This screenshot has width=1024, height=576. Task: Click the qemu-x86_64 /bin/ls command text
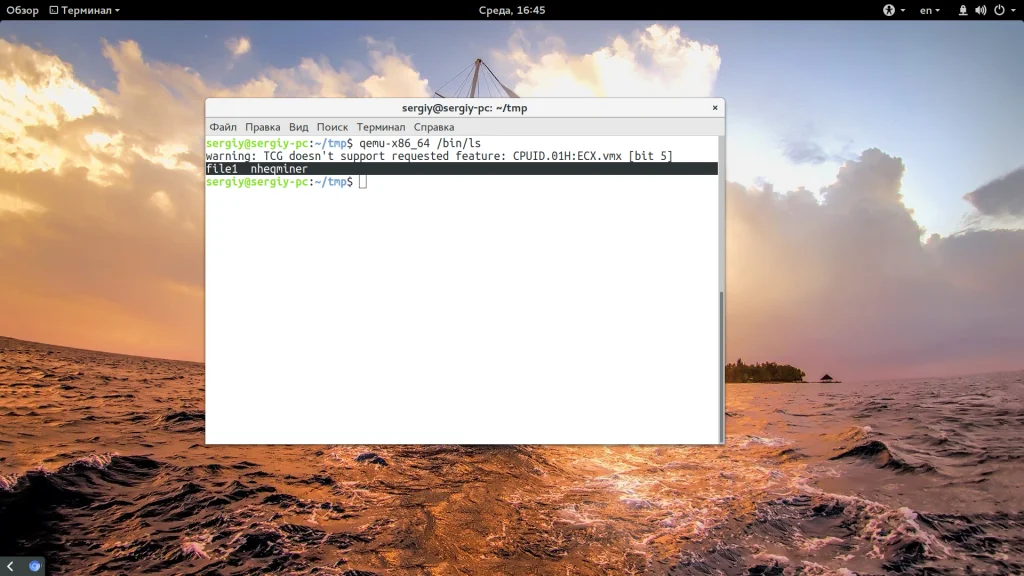420,143
